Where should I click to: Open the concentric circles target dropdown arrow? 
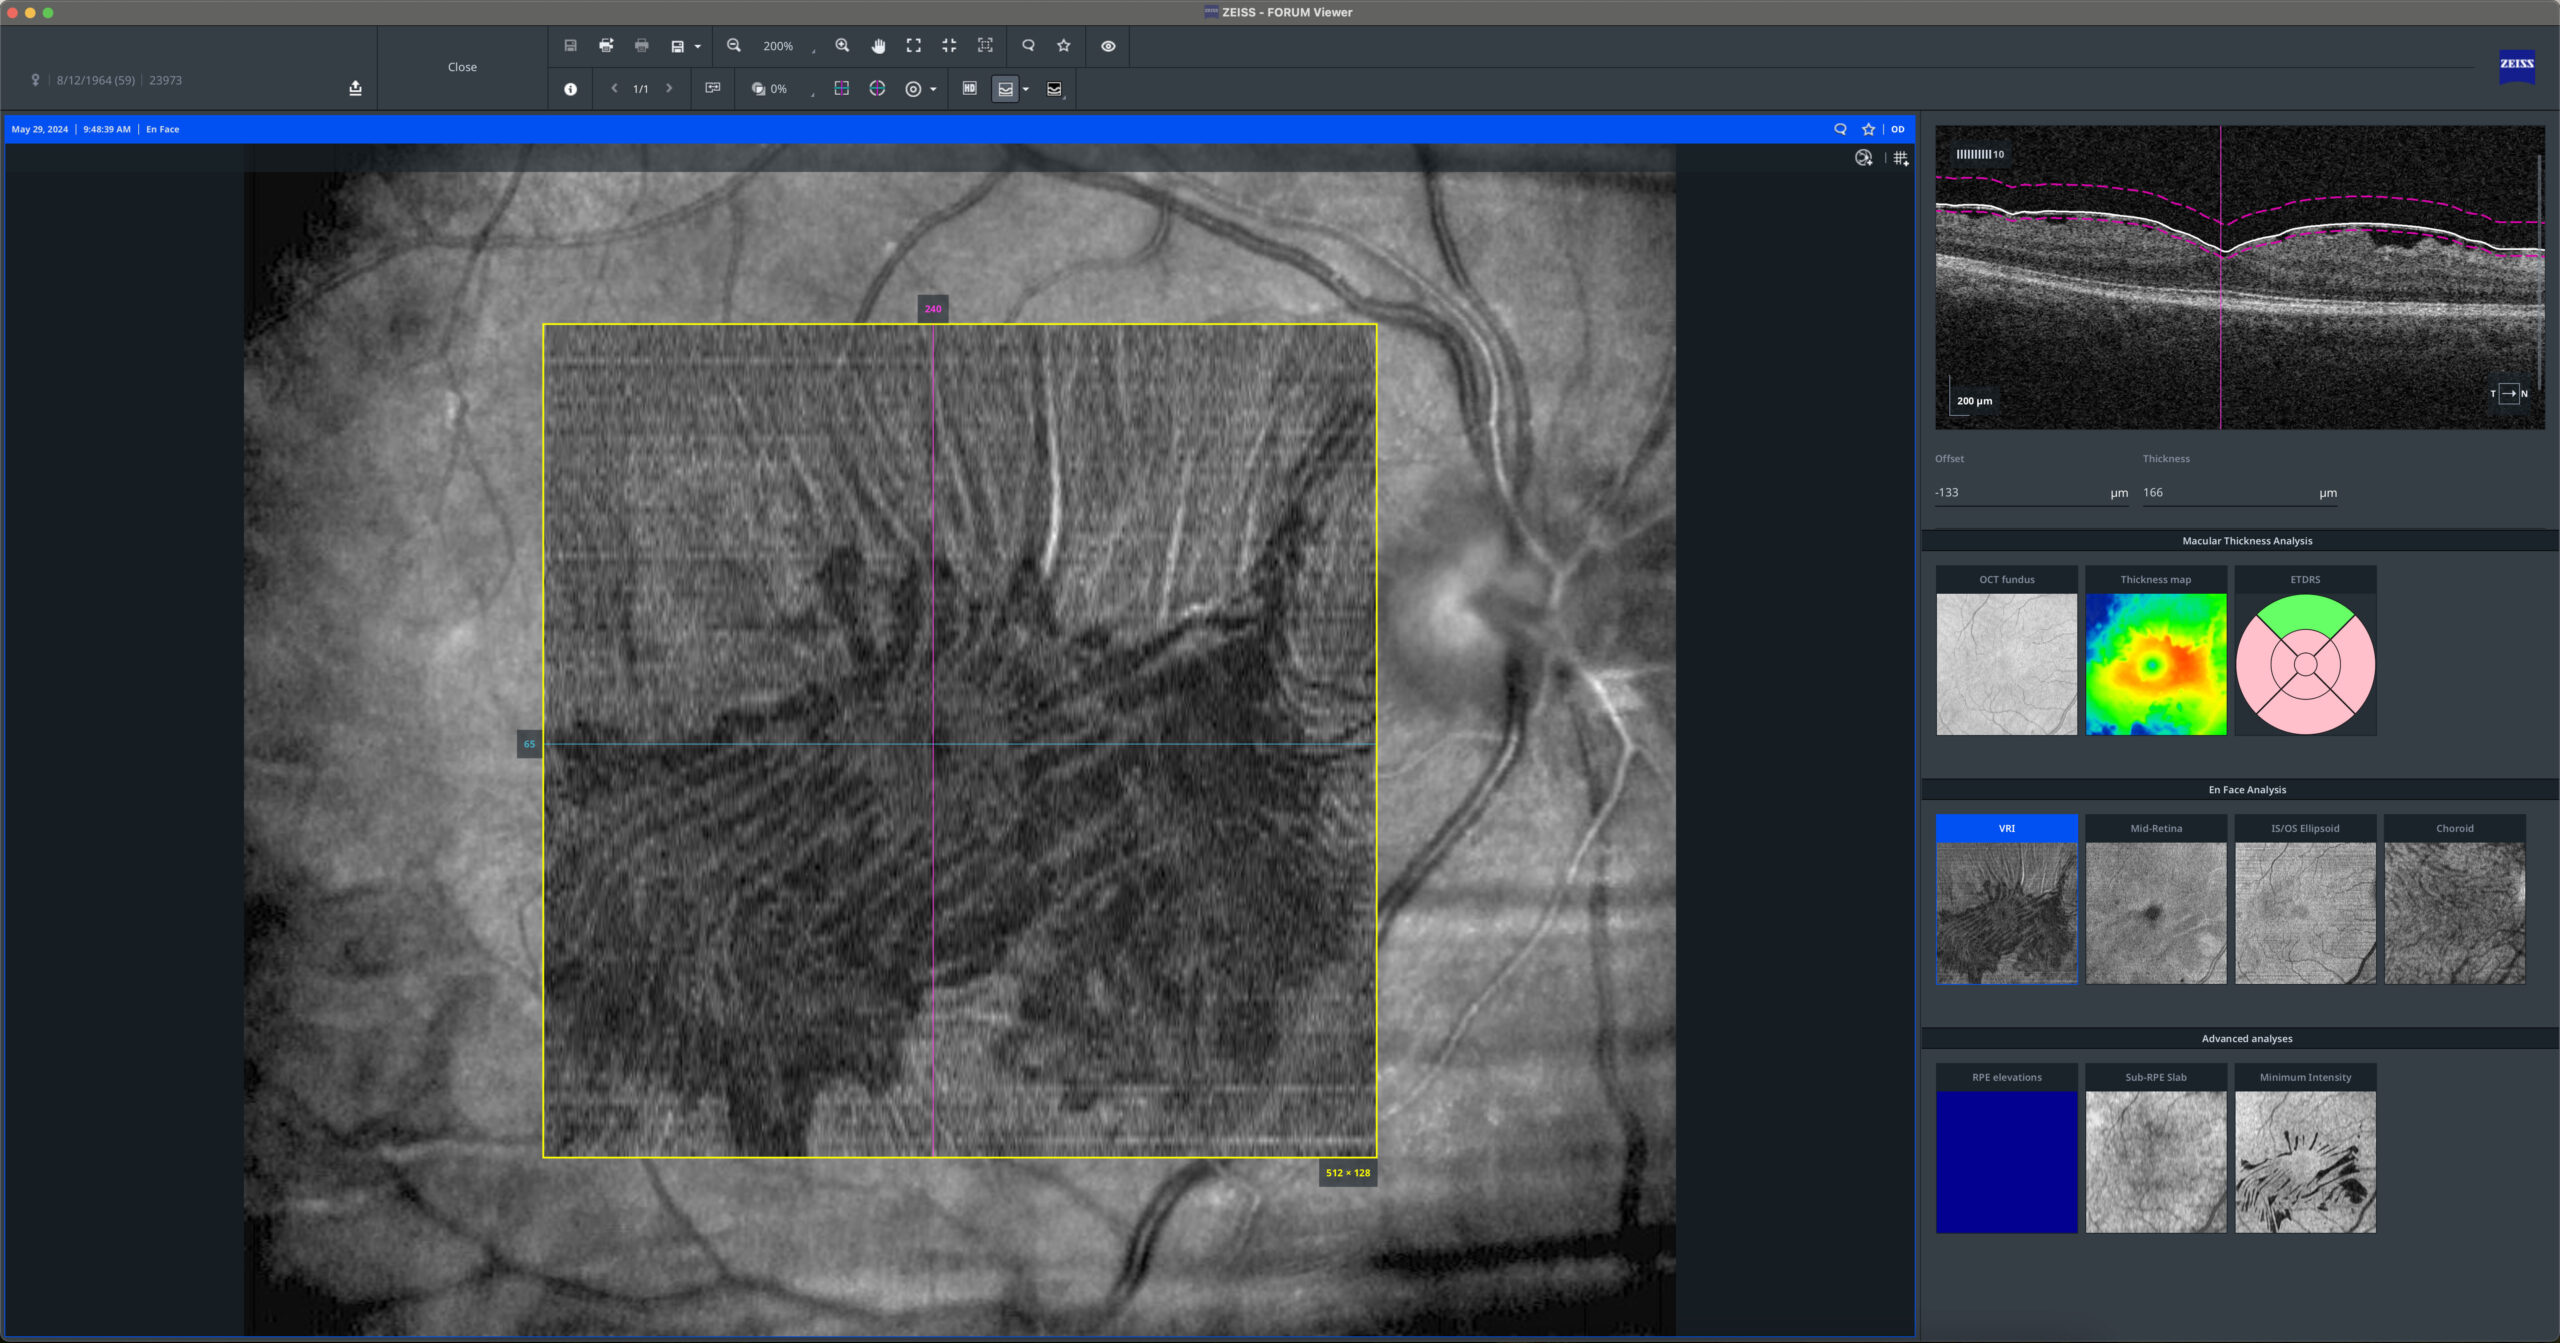coord(933,90)
